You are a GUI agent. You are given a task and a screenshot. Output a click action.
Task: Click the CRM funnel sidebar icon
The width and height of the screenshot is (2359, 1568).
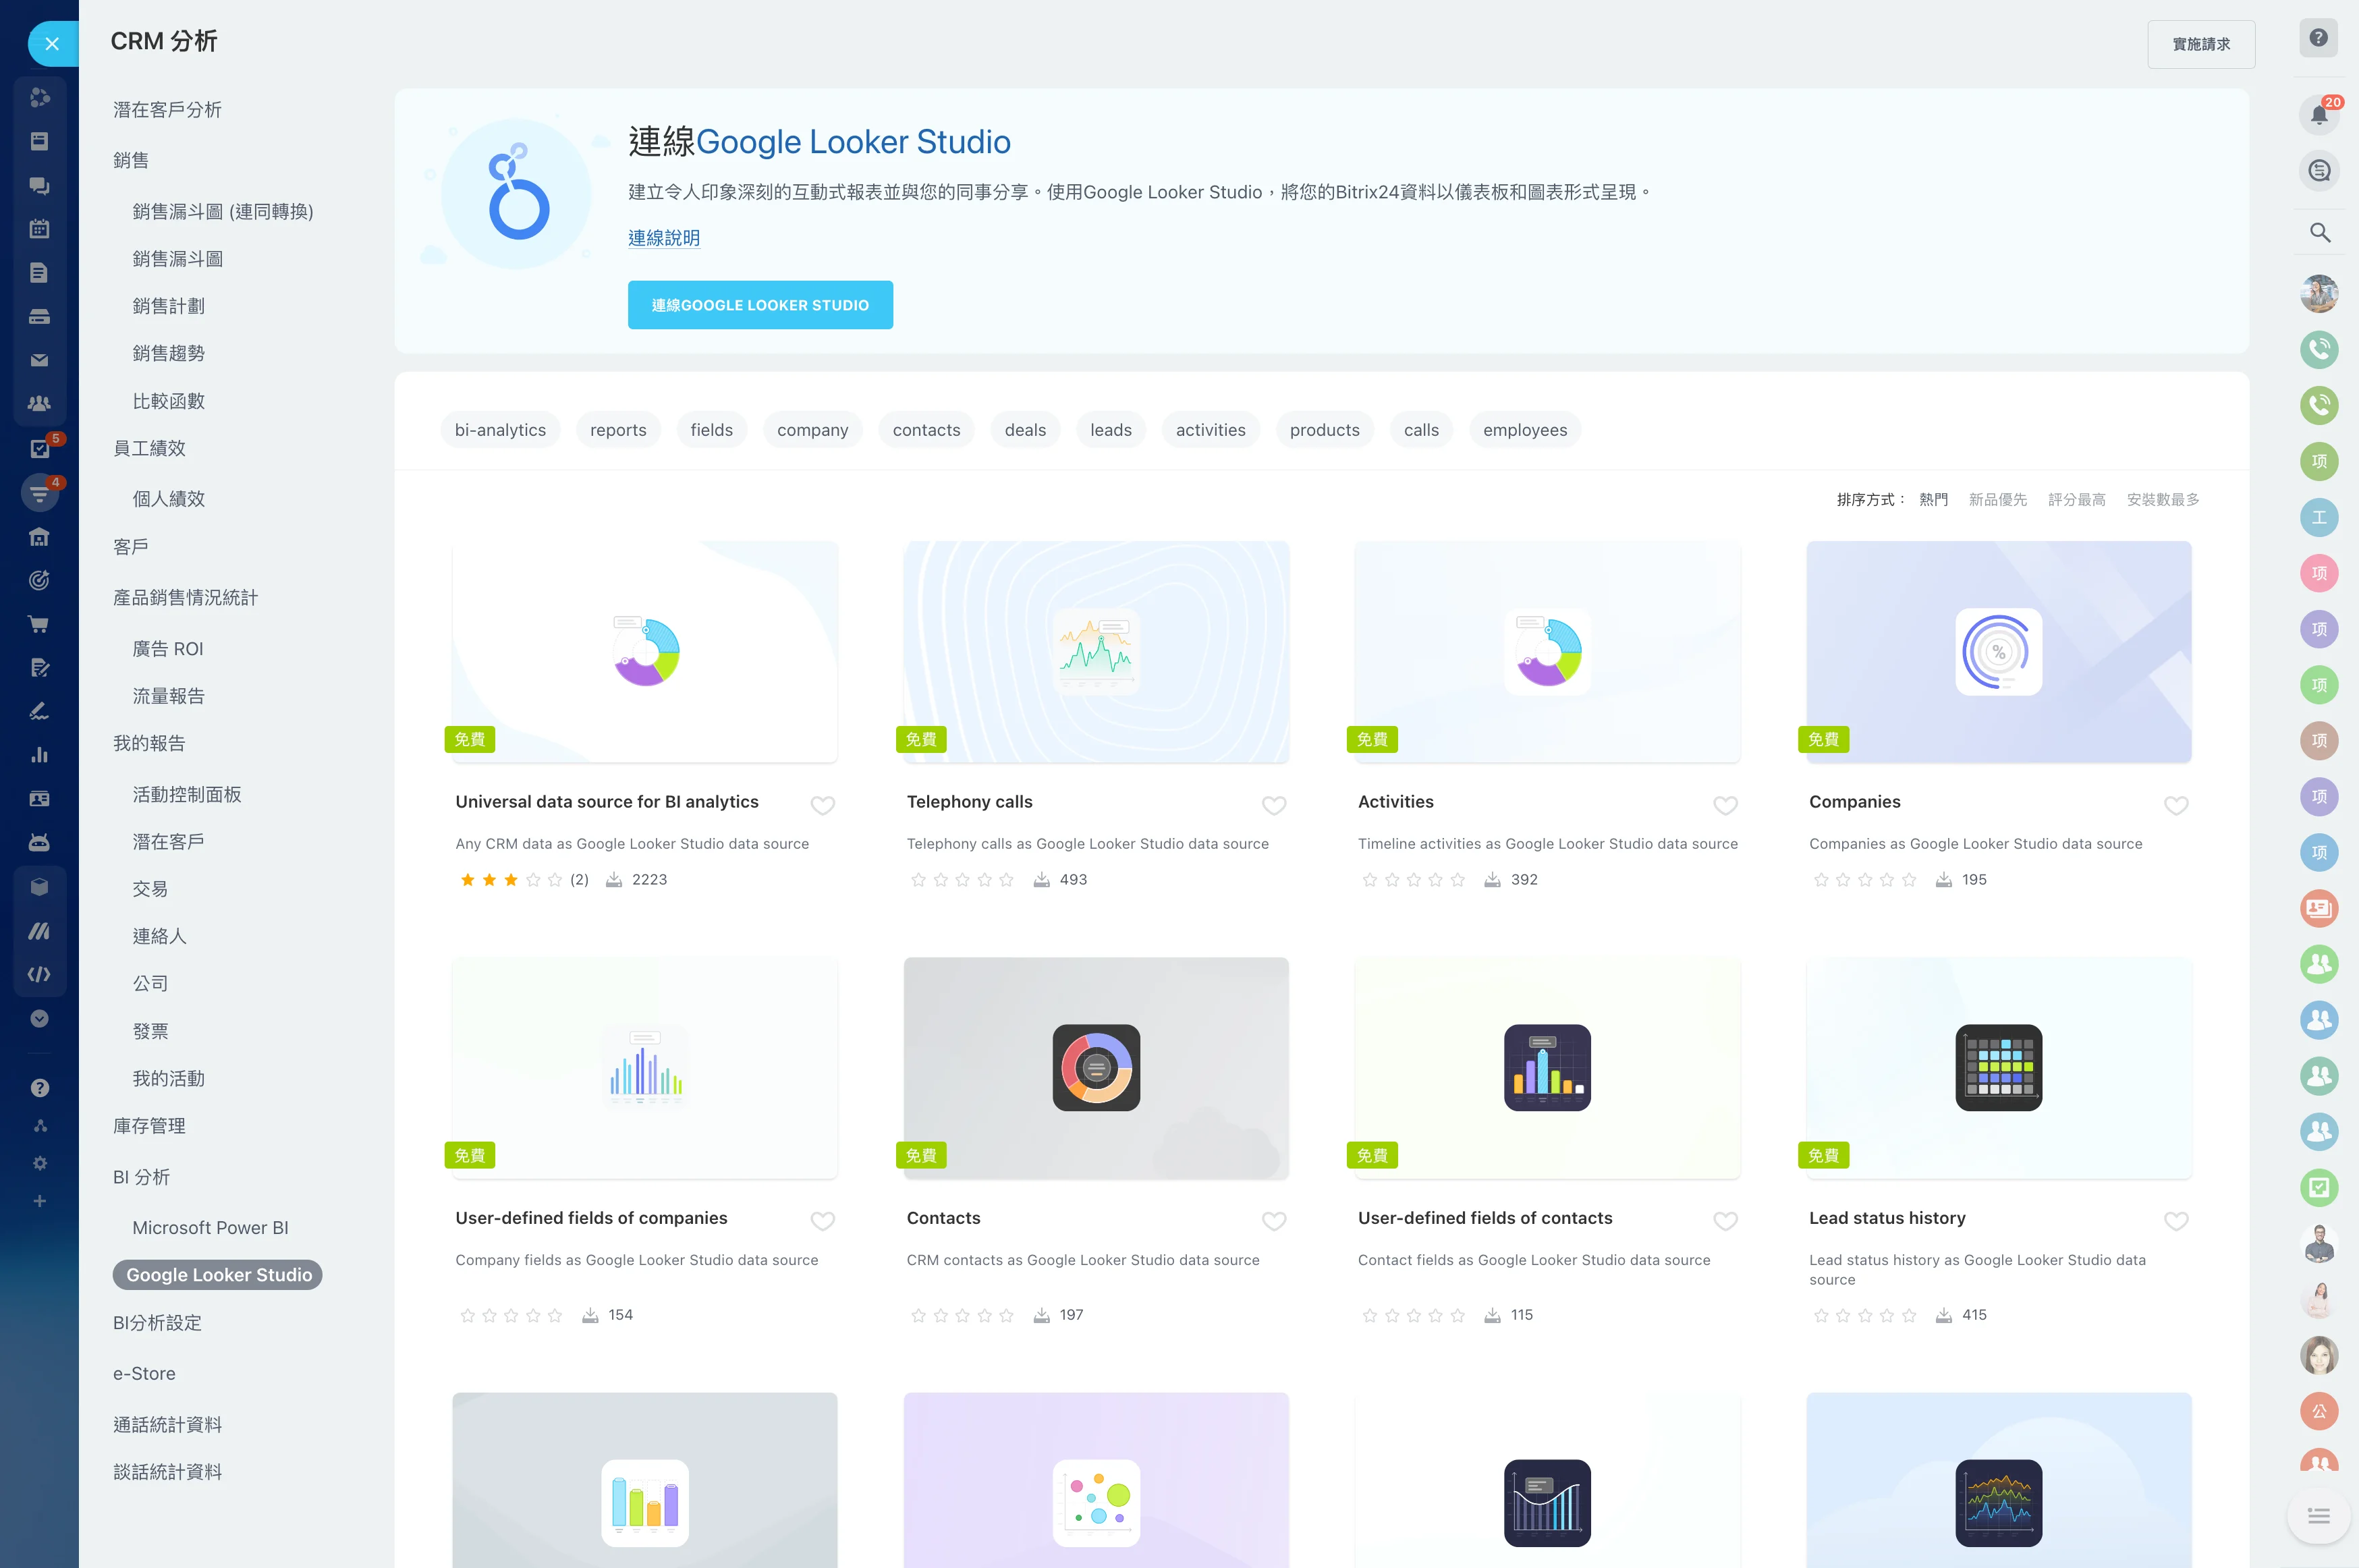[x=39, y=493]
